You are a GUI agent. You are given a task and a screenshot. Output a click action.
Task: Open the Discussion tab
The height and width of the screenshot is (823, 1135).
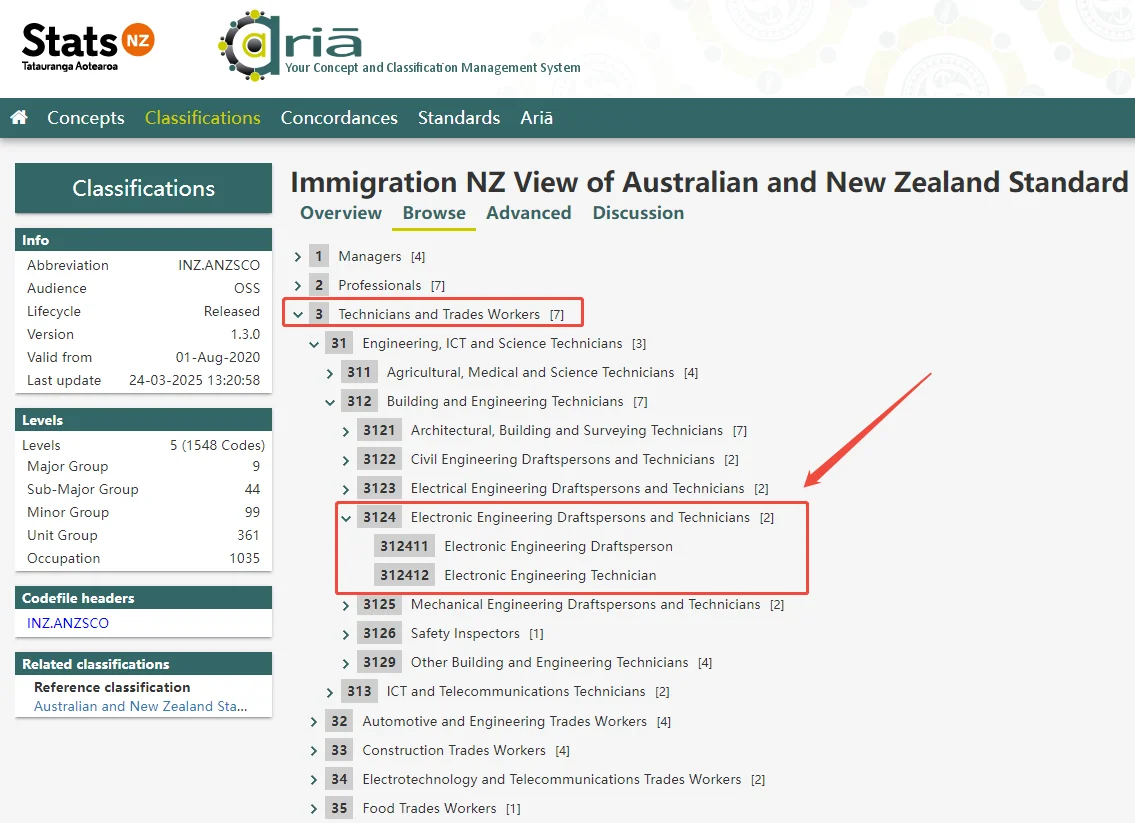[638, 213]
